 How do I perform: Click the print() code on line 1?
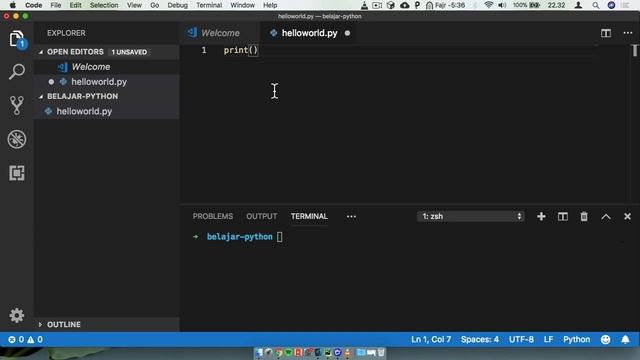tap(241, 50)
